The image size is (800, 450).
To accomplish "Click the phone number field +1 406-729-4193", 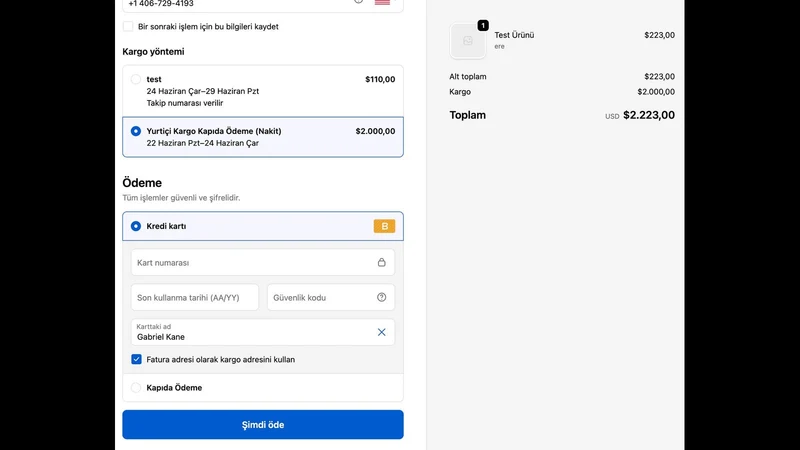I will (x=263, y=4).
